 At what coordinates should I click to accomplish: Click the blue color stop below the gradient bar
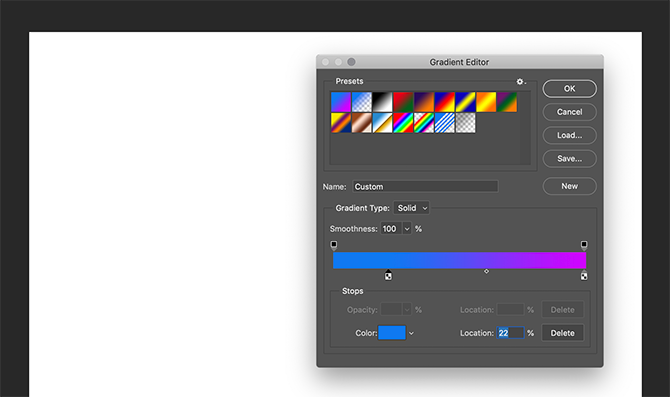point(388,275)
